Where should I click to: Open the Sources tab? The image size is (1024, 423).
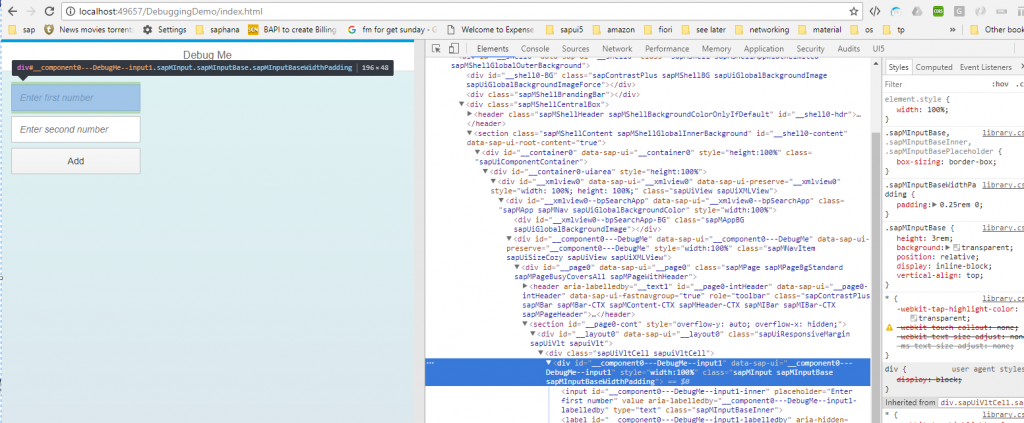pos(575,49)
